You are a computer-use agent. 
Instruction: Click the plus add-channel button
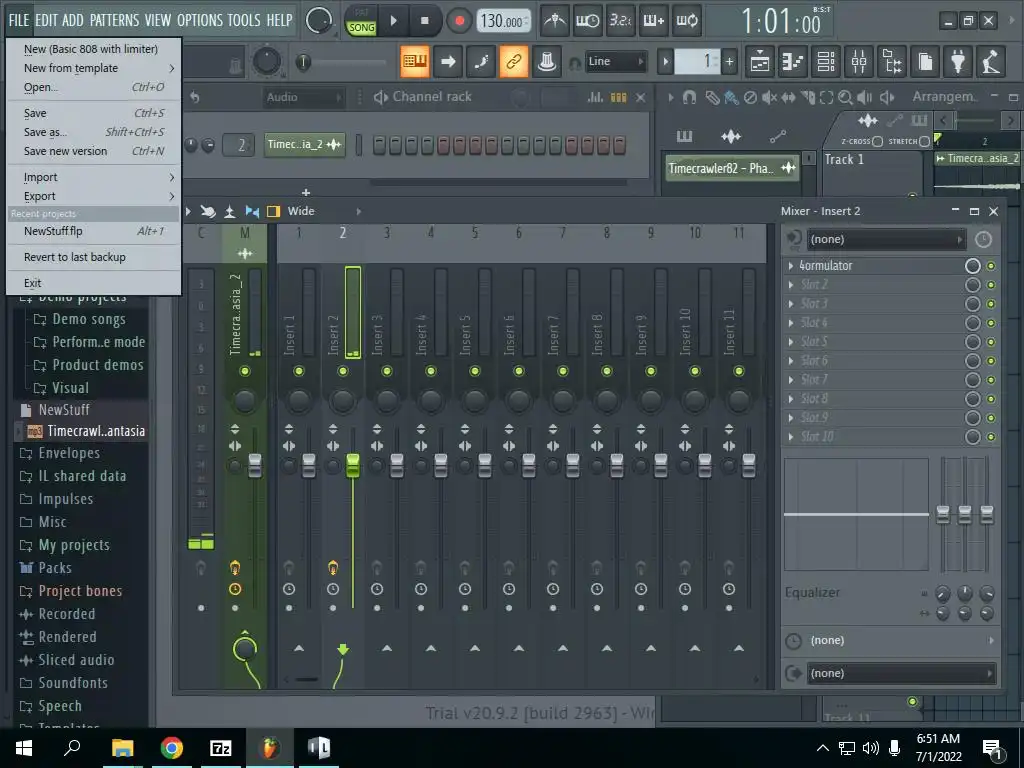306,193
